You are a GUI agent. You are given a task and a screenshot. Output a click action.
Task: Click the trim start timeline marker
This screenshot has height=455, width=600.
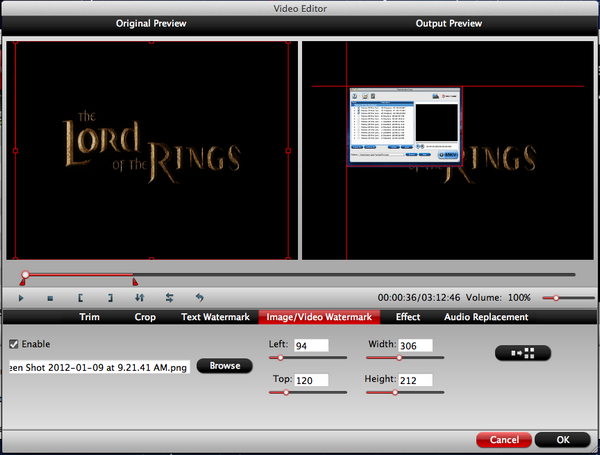[x=23, y=282]
